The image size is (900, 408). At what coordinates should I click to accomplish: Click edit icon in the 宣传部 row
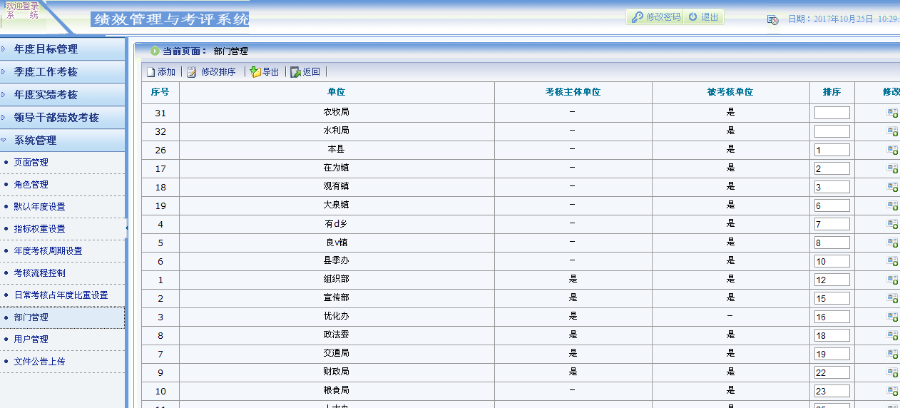point(892,298)
